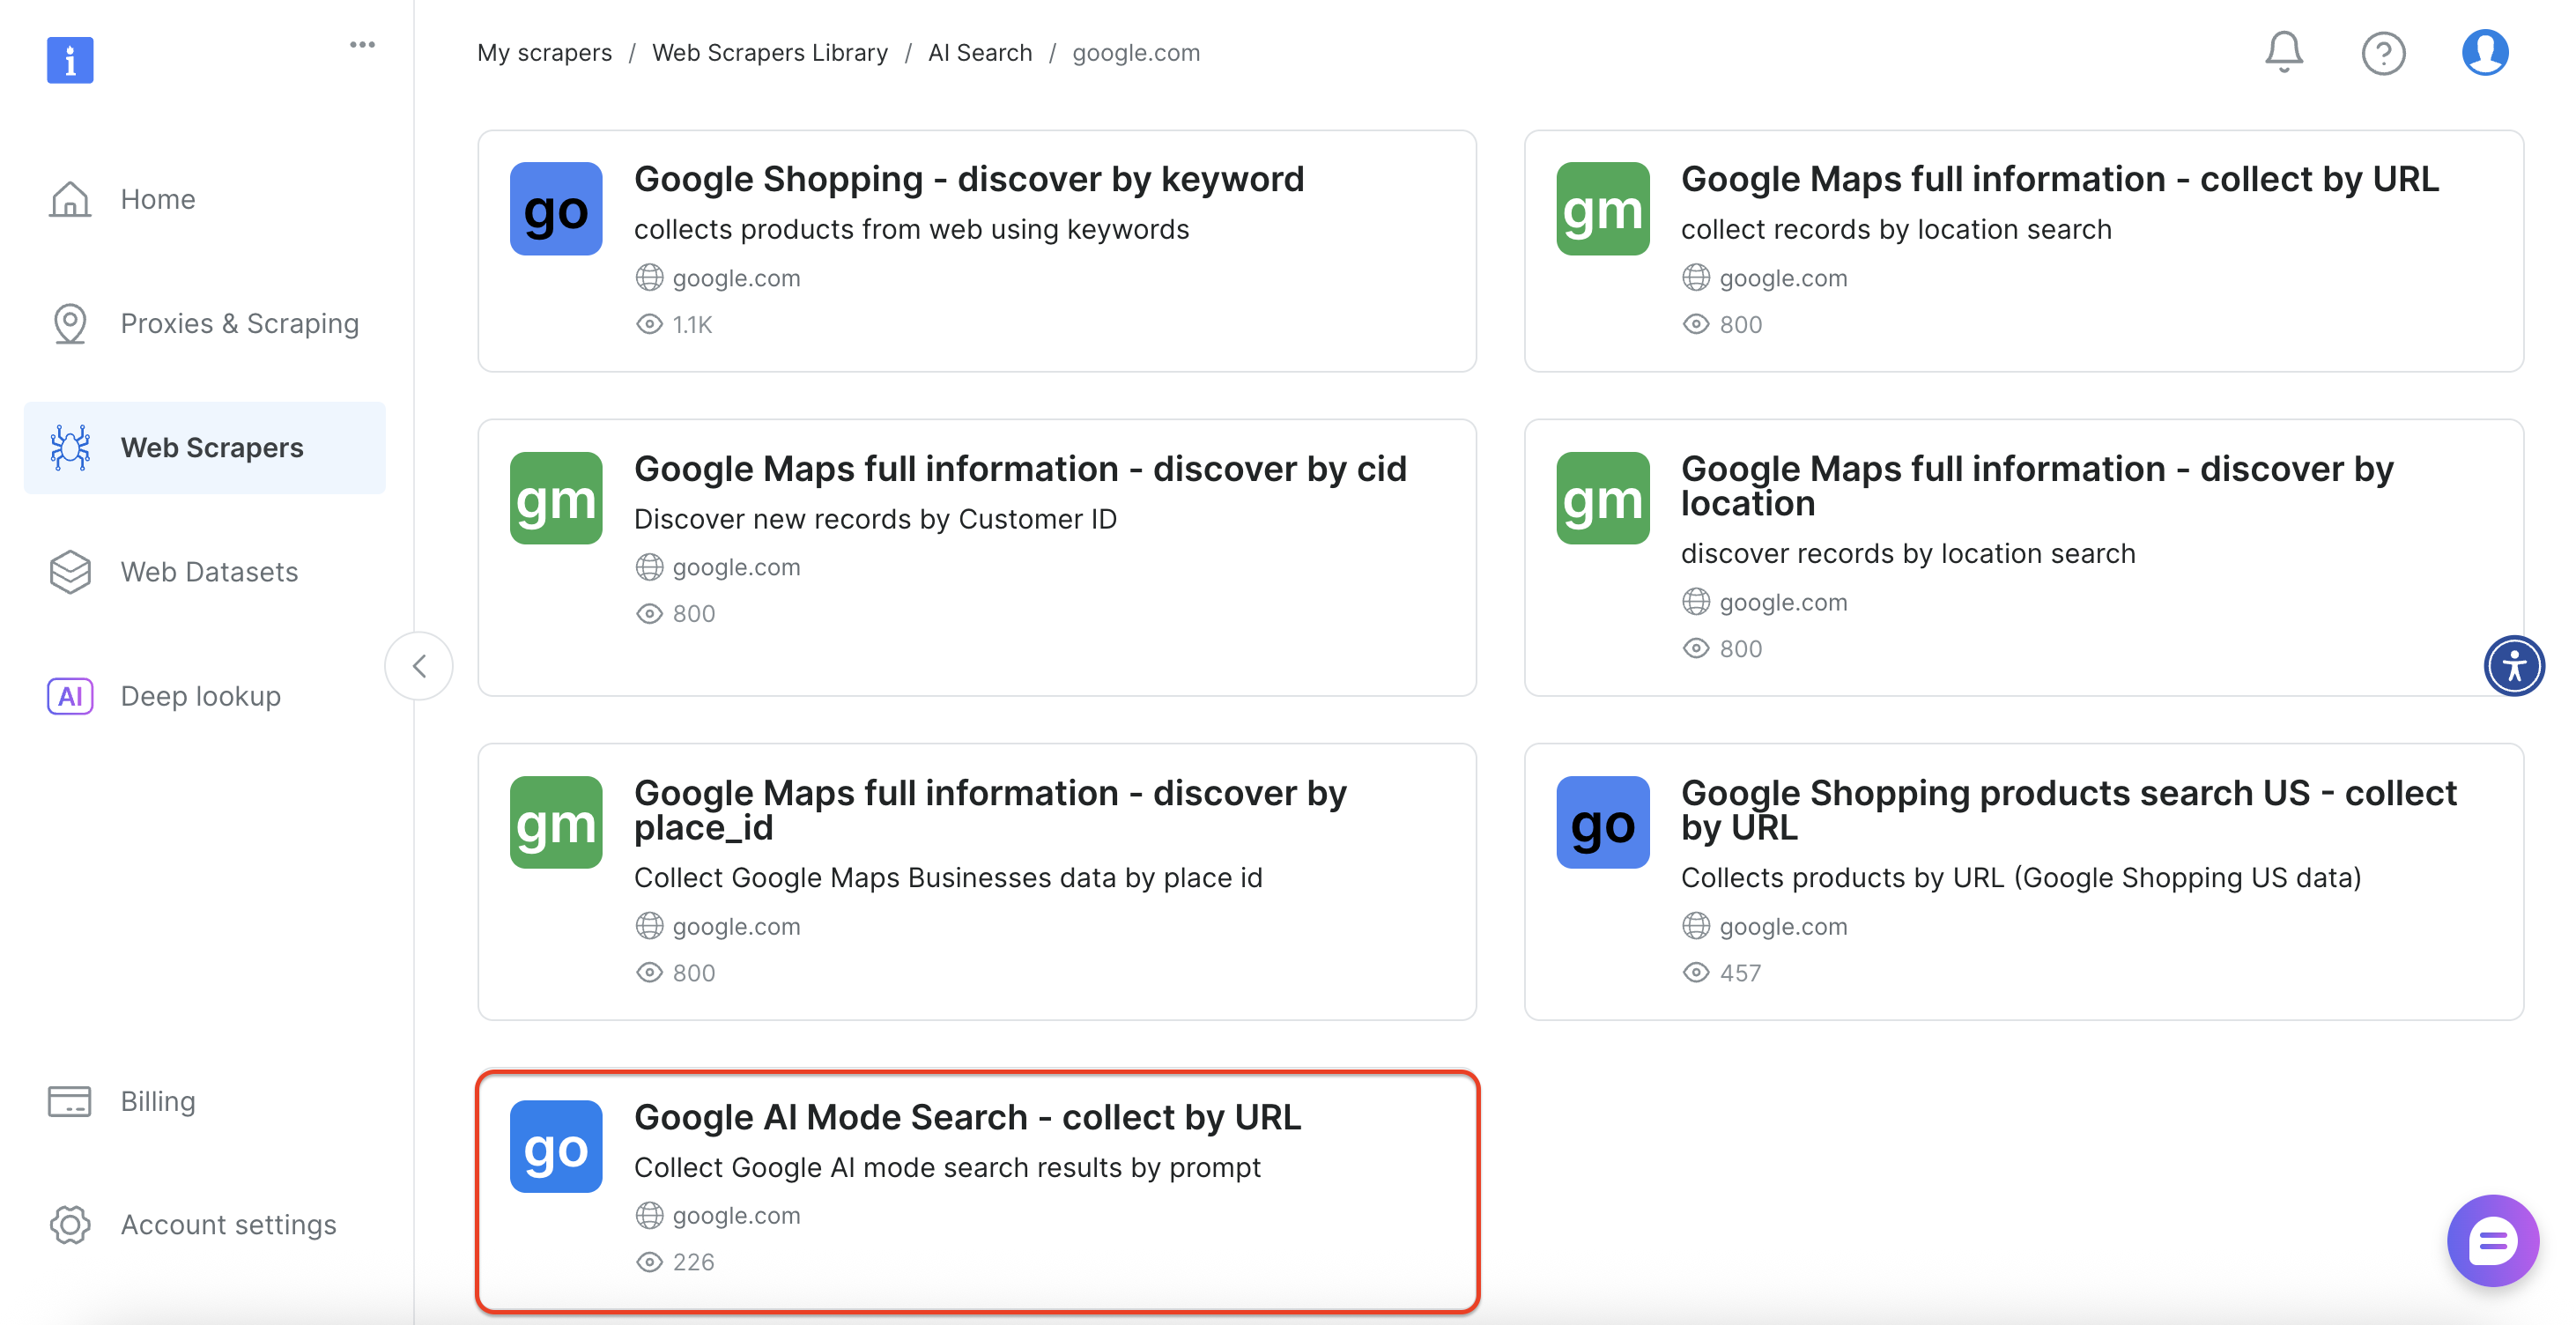This screenshot has height=1325, width=2576.
Task: Click the Account settings gear icon
Action: [x=70, y=1225]
